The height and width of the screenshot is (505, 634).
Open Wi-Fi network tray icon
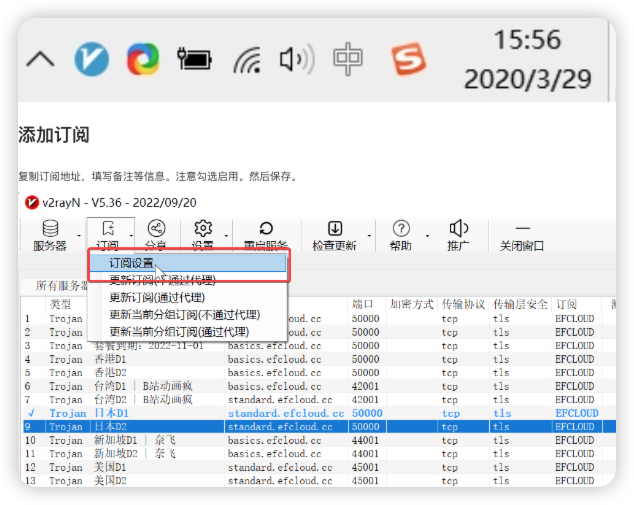pos(247,60)
